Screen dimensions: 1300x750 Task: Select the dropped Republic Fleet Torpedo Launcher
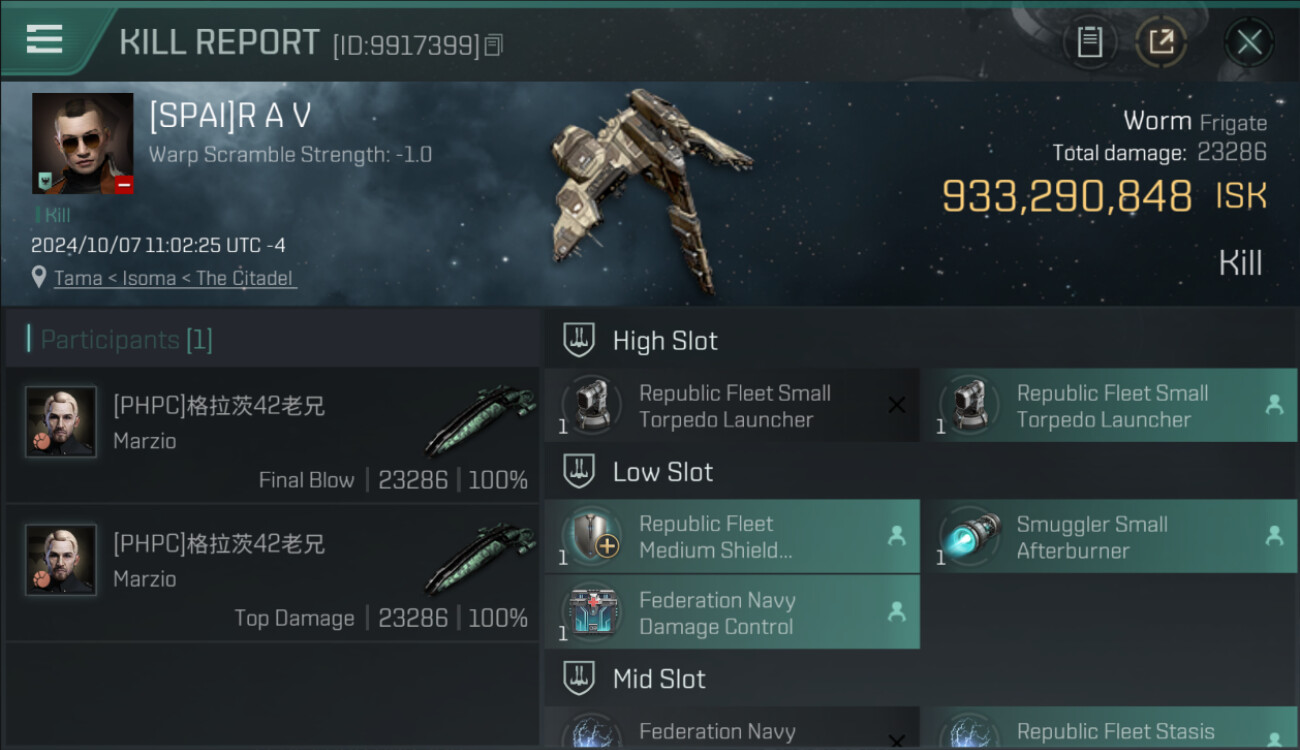tap(1110, 405)
